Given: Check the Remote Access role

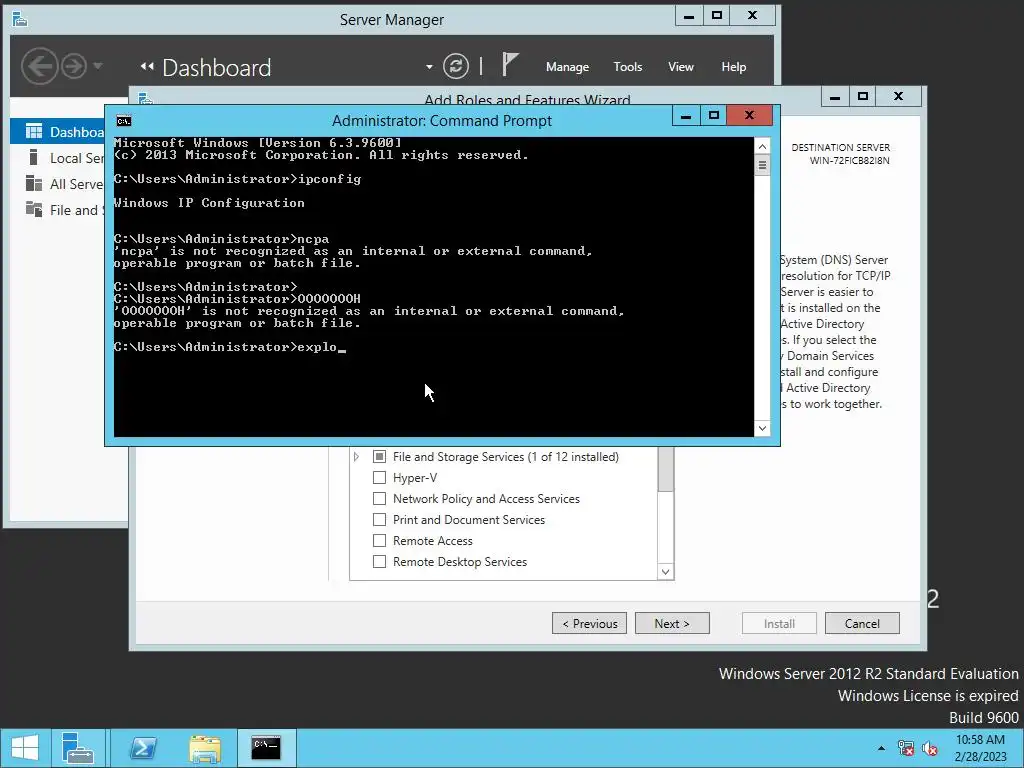Looking at the screenshot, I should pos(379,540).
